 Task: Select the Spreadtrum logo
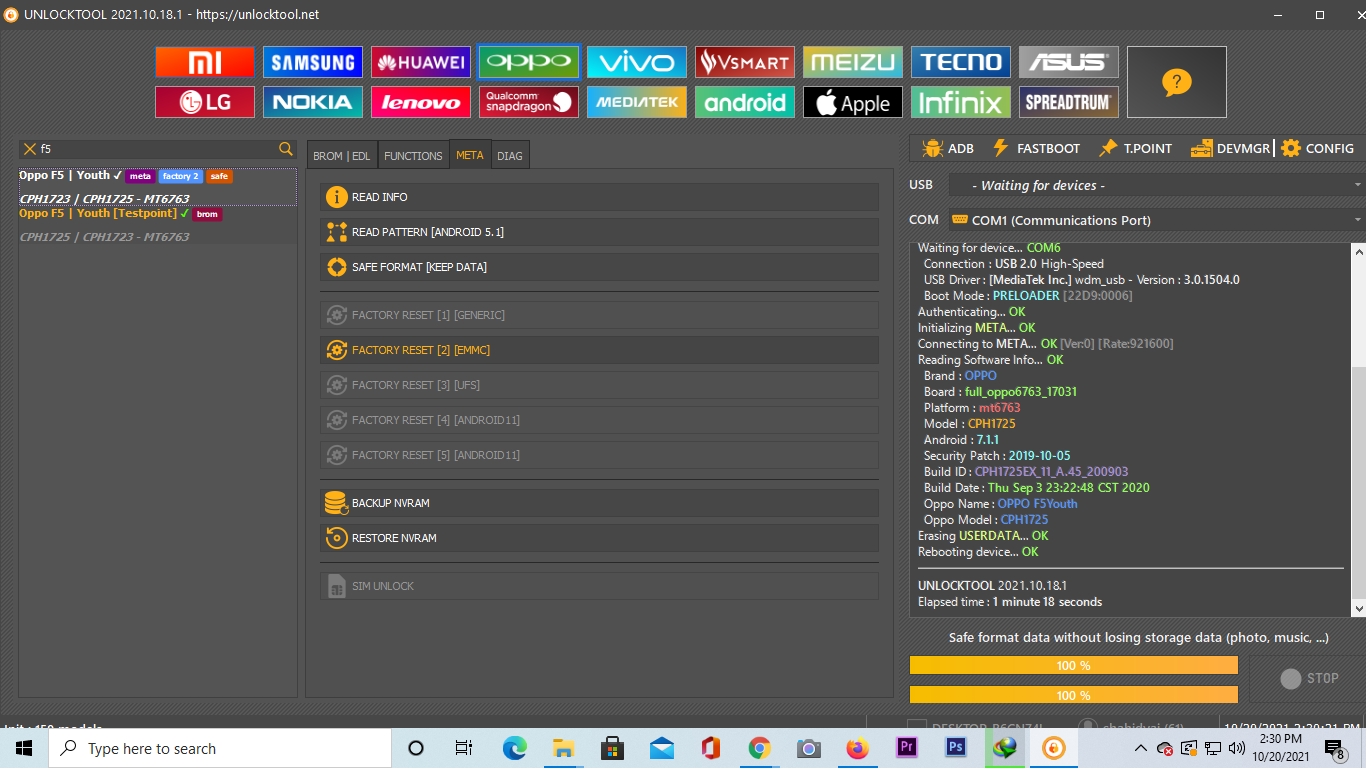(x=1069, y=102)
